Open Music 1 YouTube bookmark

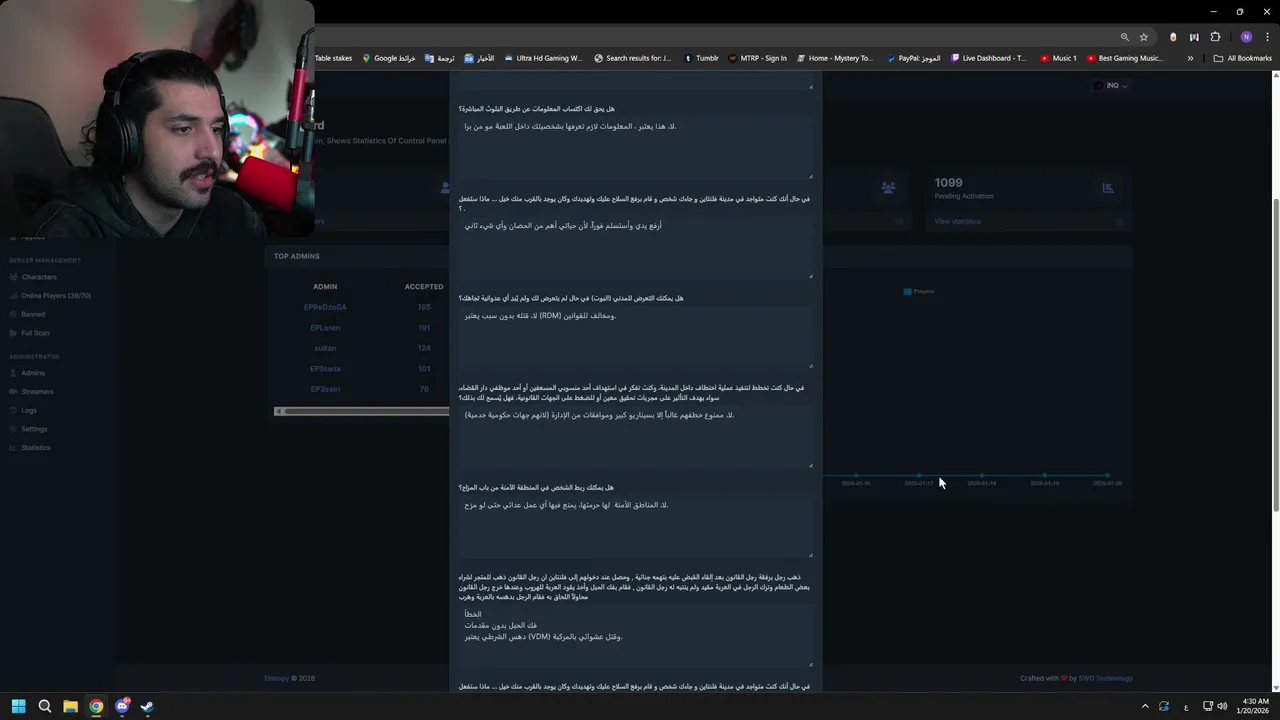point(1059,58)
